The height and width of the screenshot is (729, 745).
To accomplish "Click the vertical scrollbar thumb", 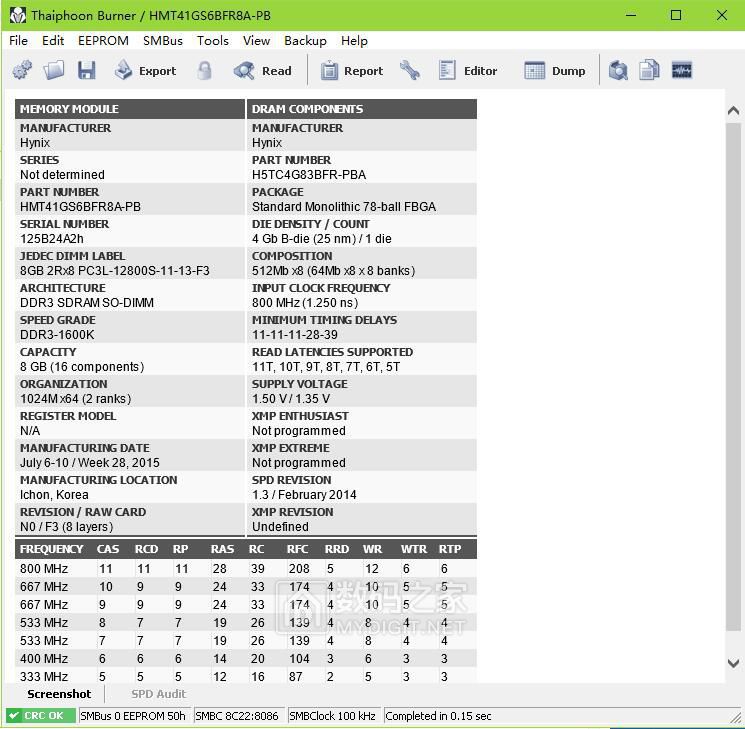I will 733,377.
